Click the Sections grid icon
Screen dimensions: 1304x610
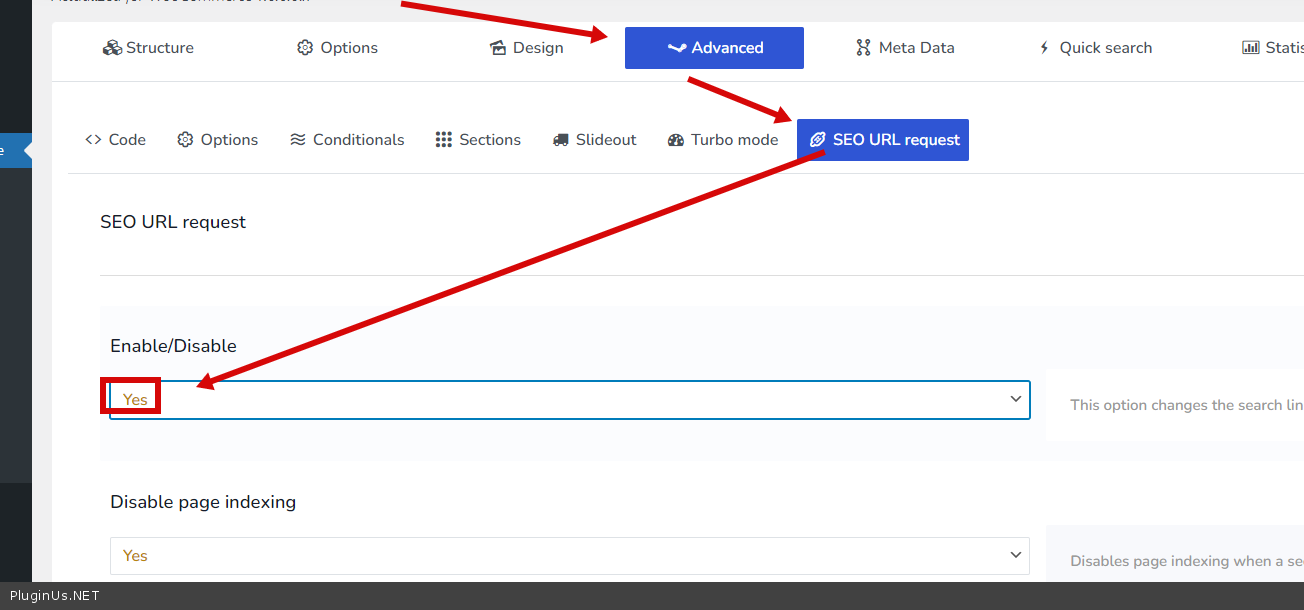click(444, 140)
